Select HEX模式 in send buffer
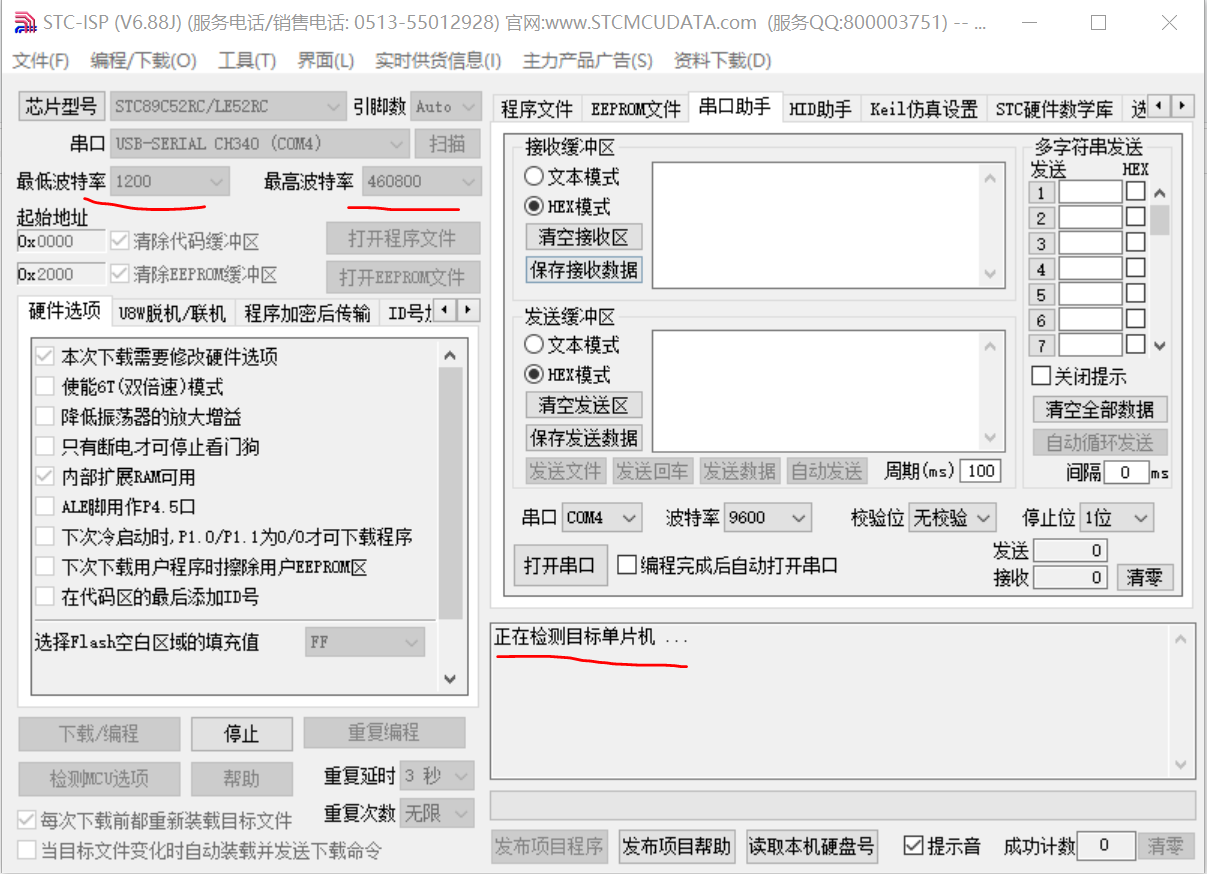Viewport: 1207px width, 874px height. click(x=567, y=375)
